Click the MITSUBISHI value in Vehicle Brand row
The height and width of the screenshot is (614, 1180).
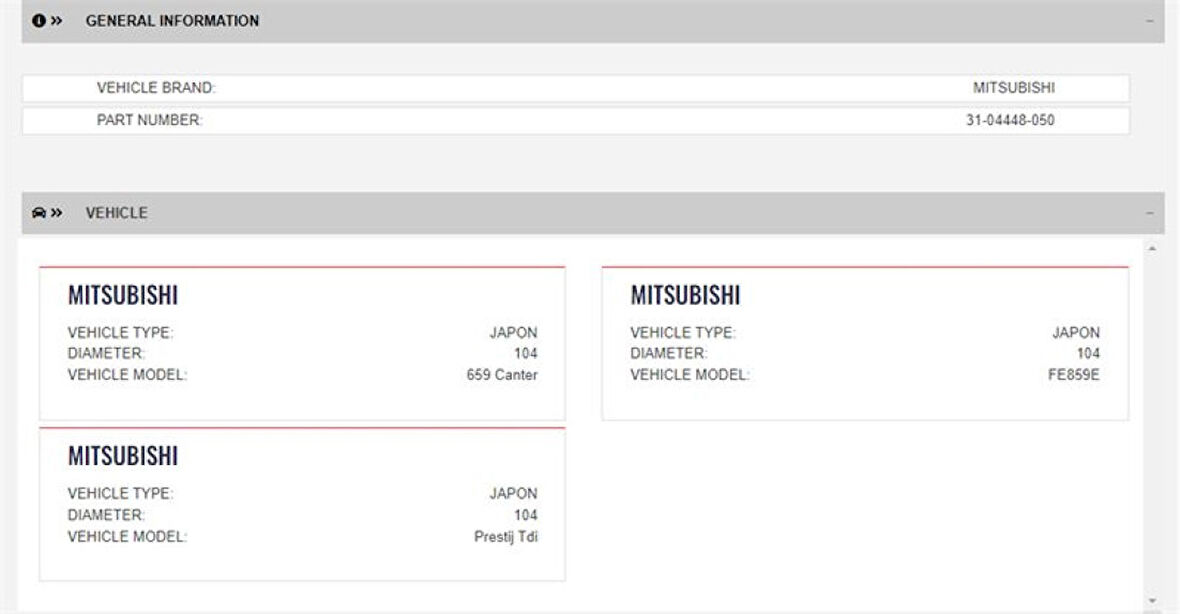1013,88
